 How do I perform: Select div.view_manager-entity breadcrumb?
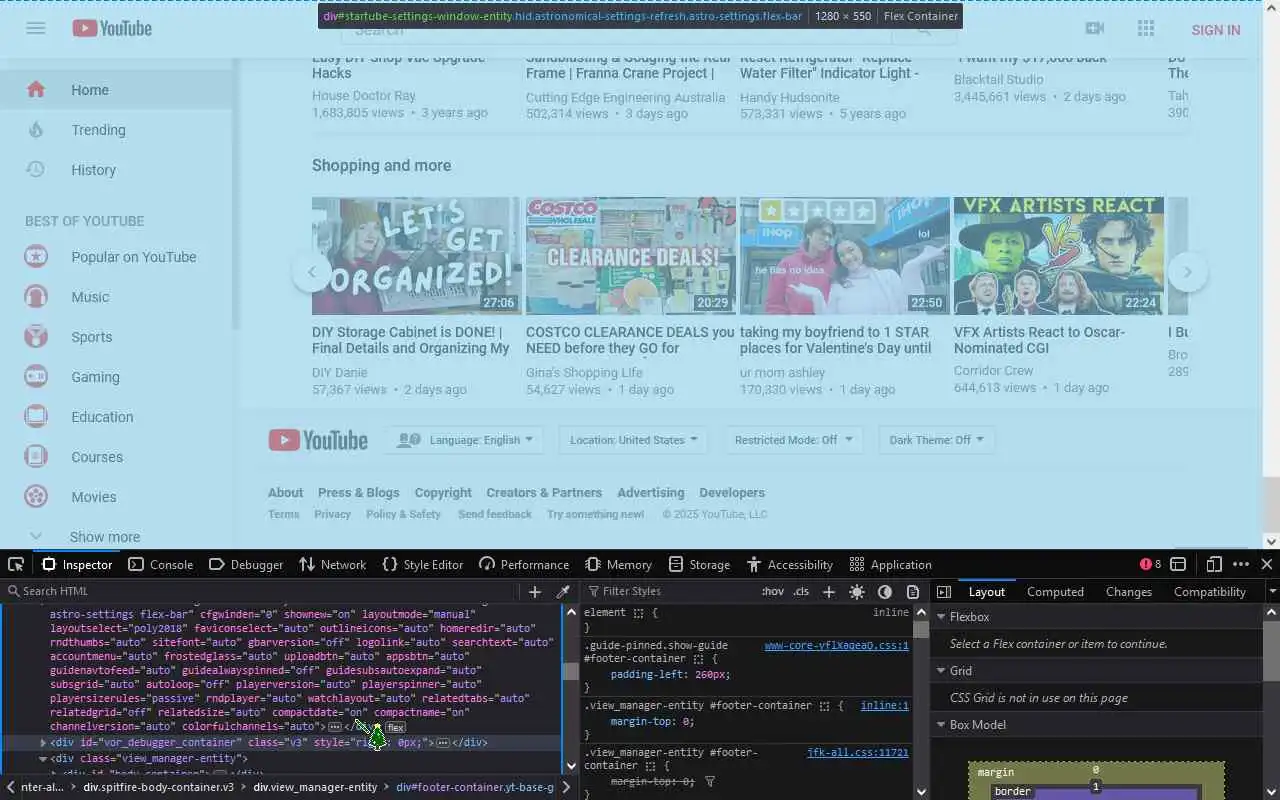pyautogui.click(x=315, y=787)
